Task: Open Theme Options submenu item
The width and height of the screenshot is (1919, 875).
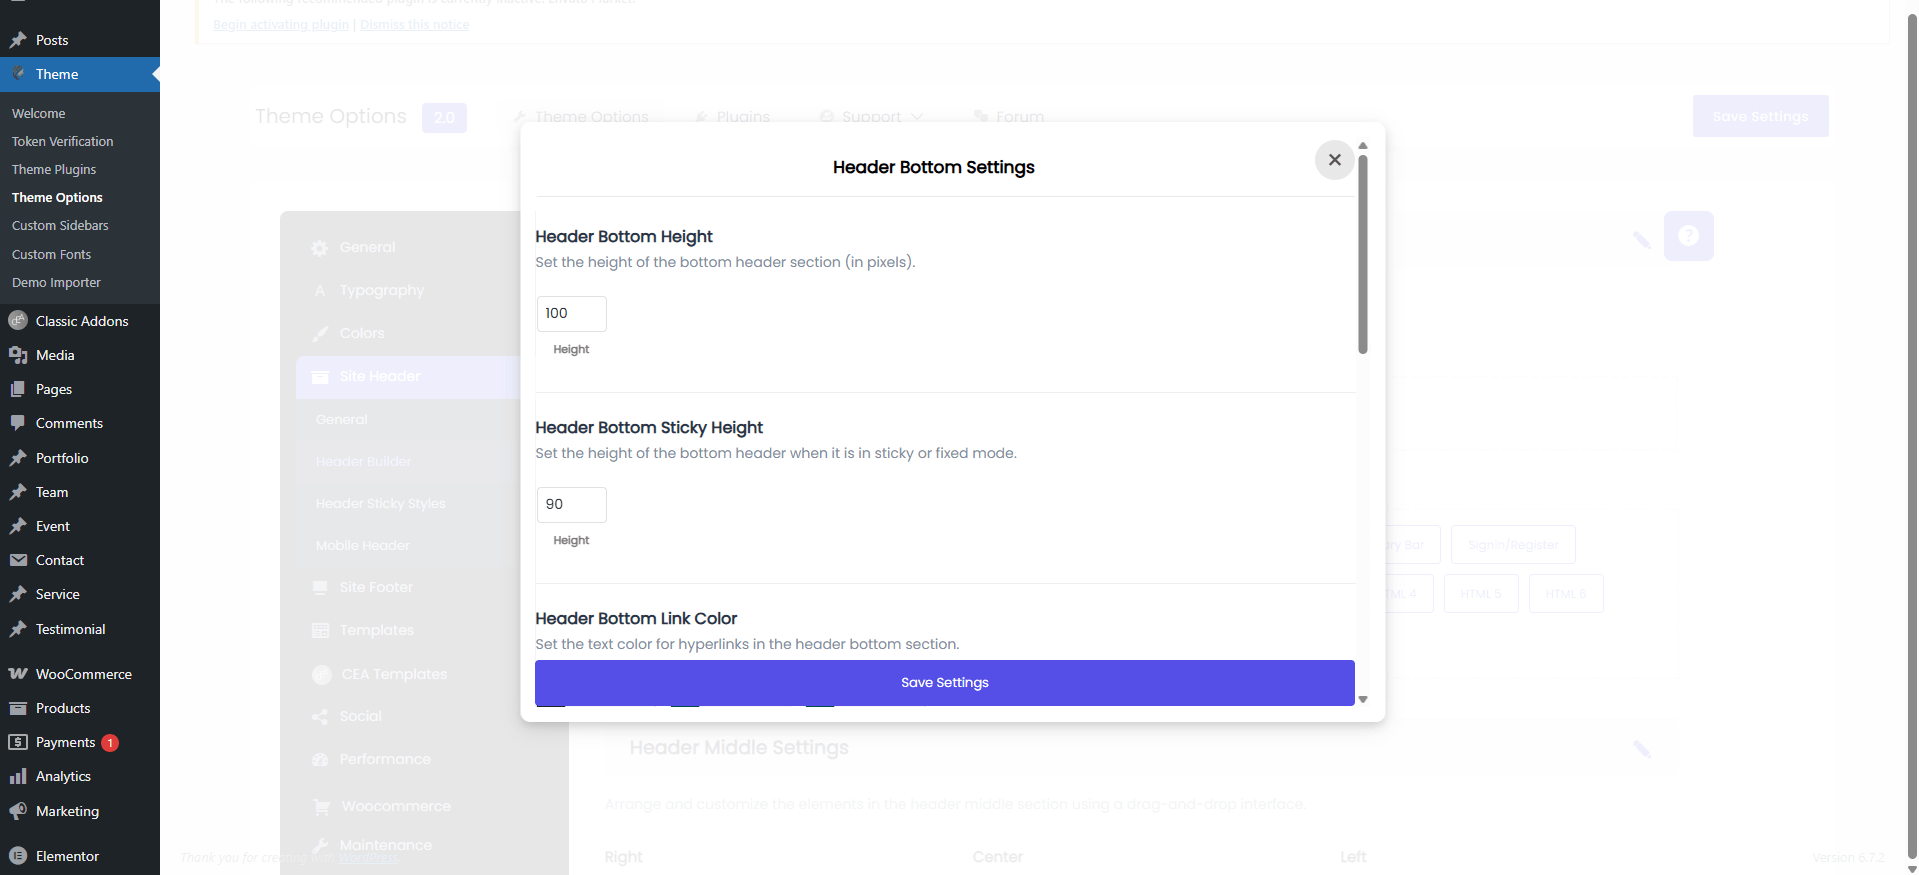Action: [57, 198]
